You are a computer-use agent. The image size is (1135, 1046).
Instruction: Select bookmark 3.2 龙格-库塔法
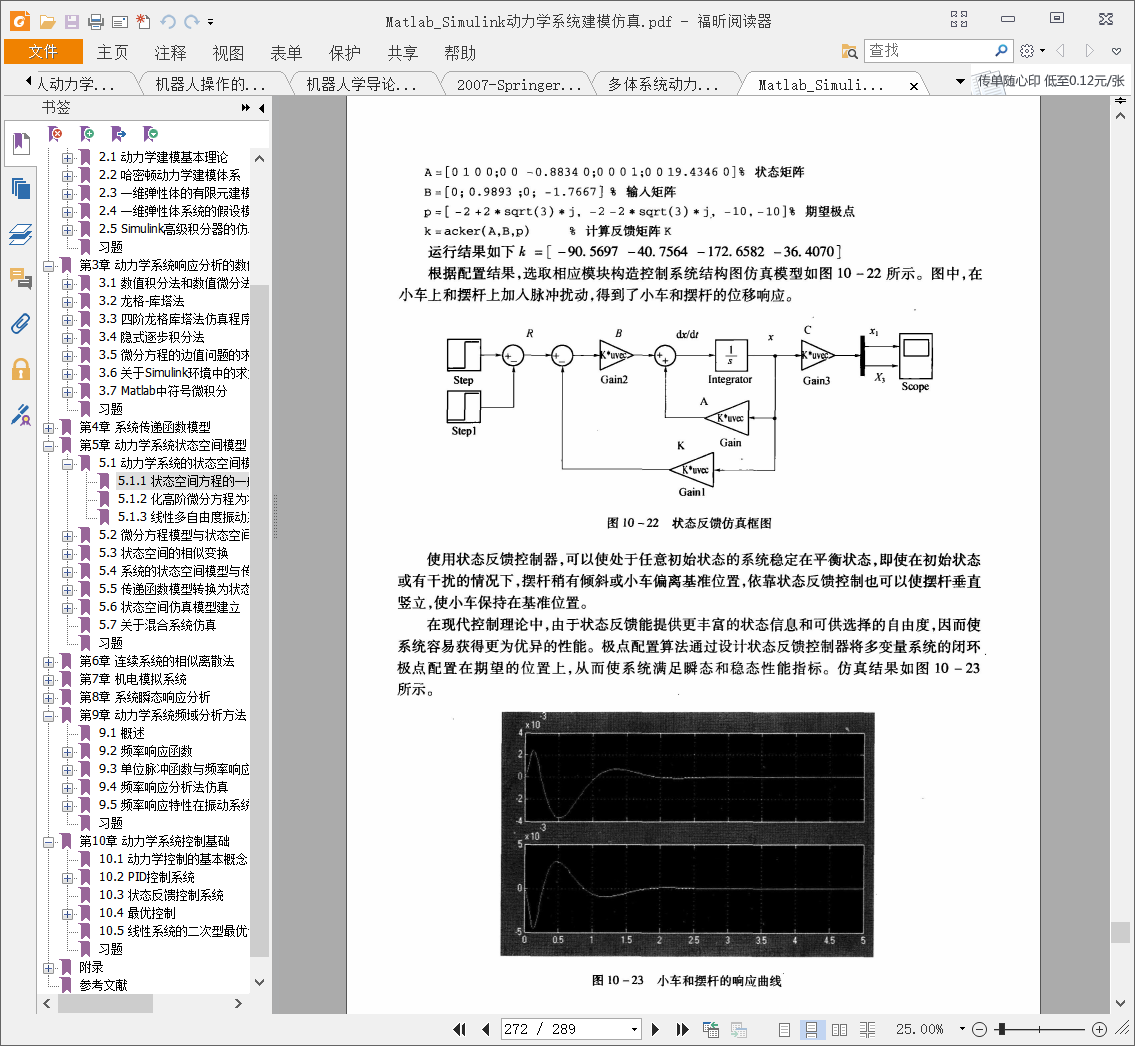point(142,301)
